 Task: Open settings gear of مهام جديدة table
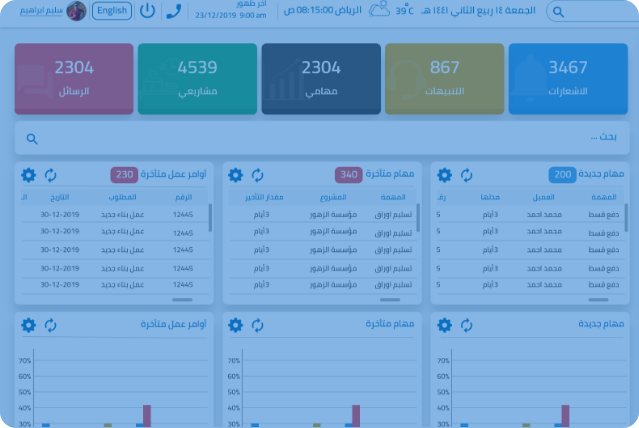444,175
